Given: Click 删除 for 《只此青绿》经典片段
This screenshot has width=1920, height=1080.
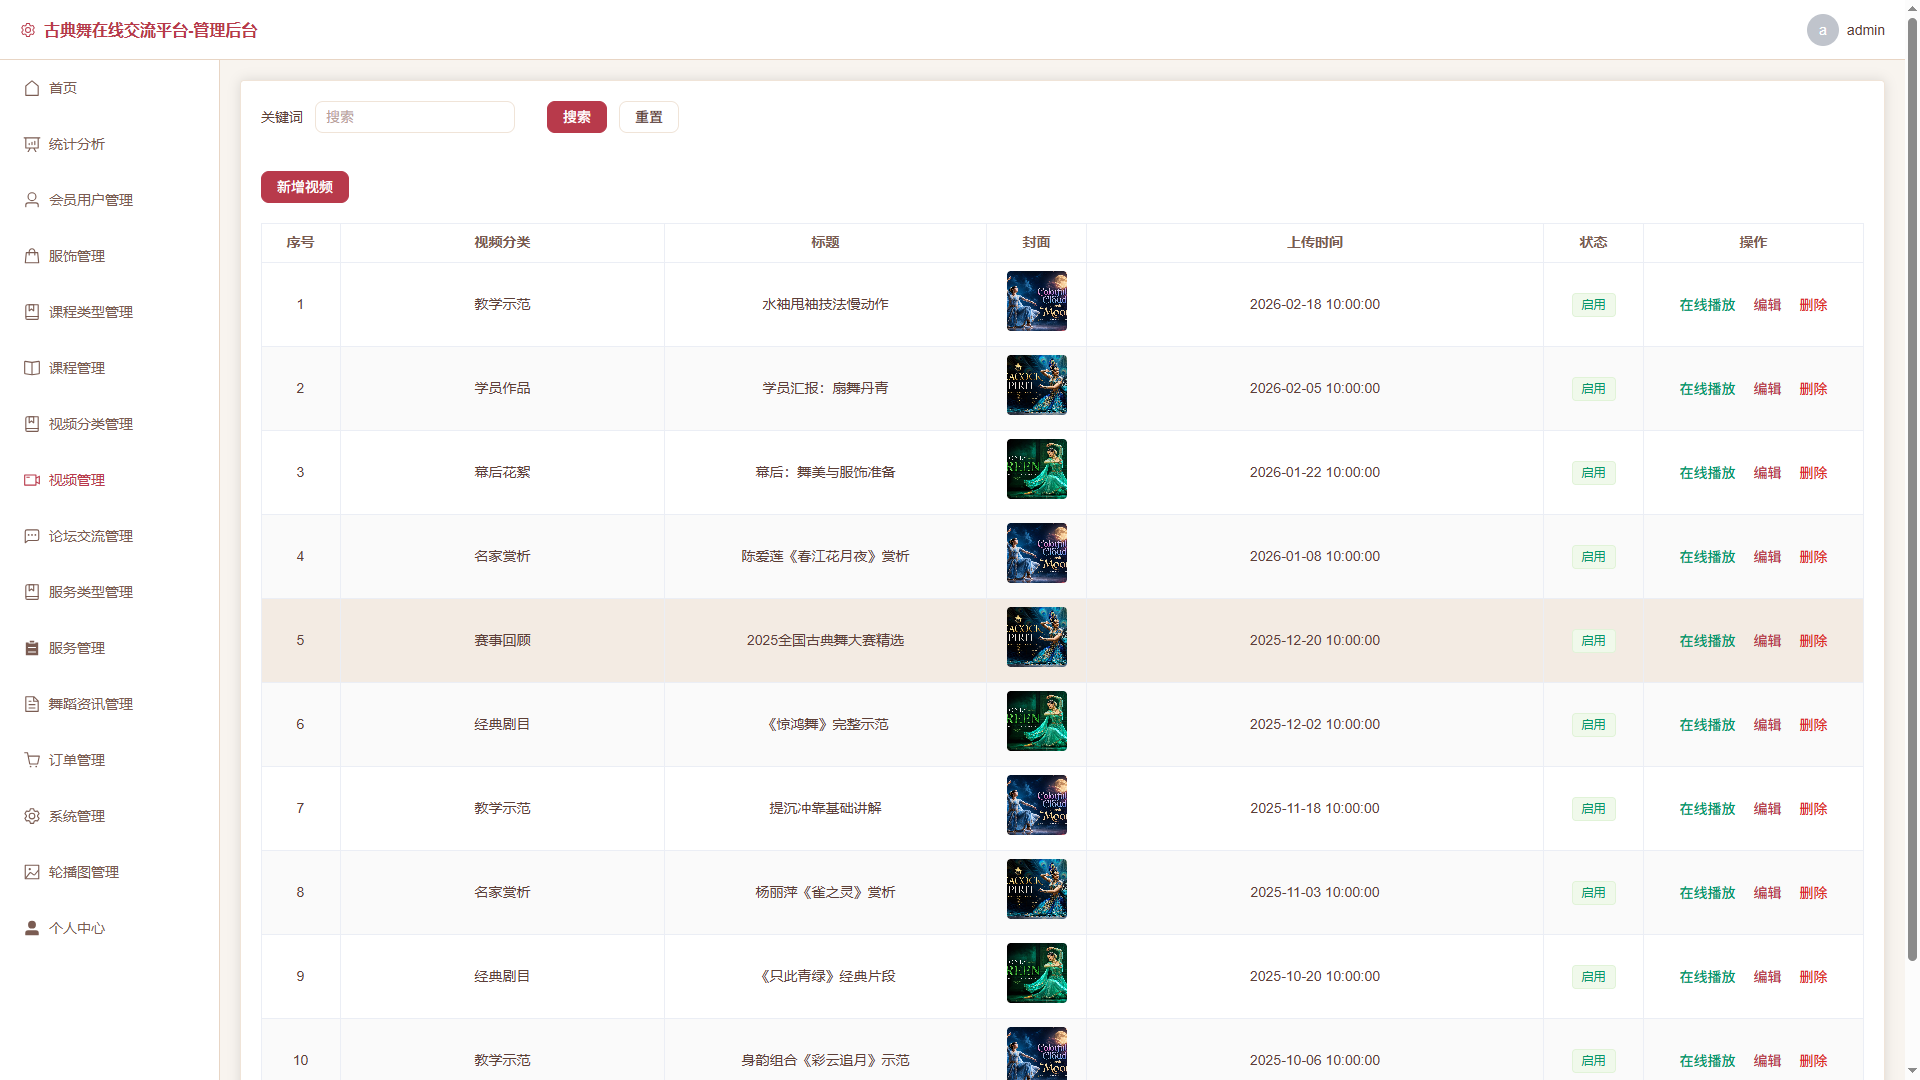Looking at the screenshot, I should pos(1813,977).
